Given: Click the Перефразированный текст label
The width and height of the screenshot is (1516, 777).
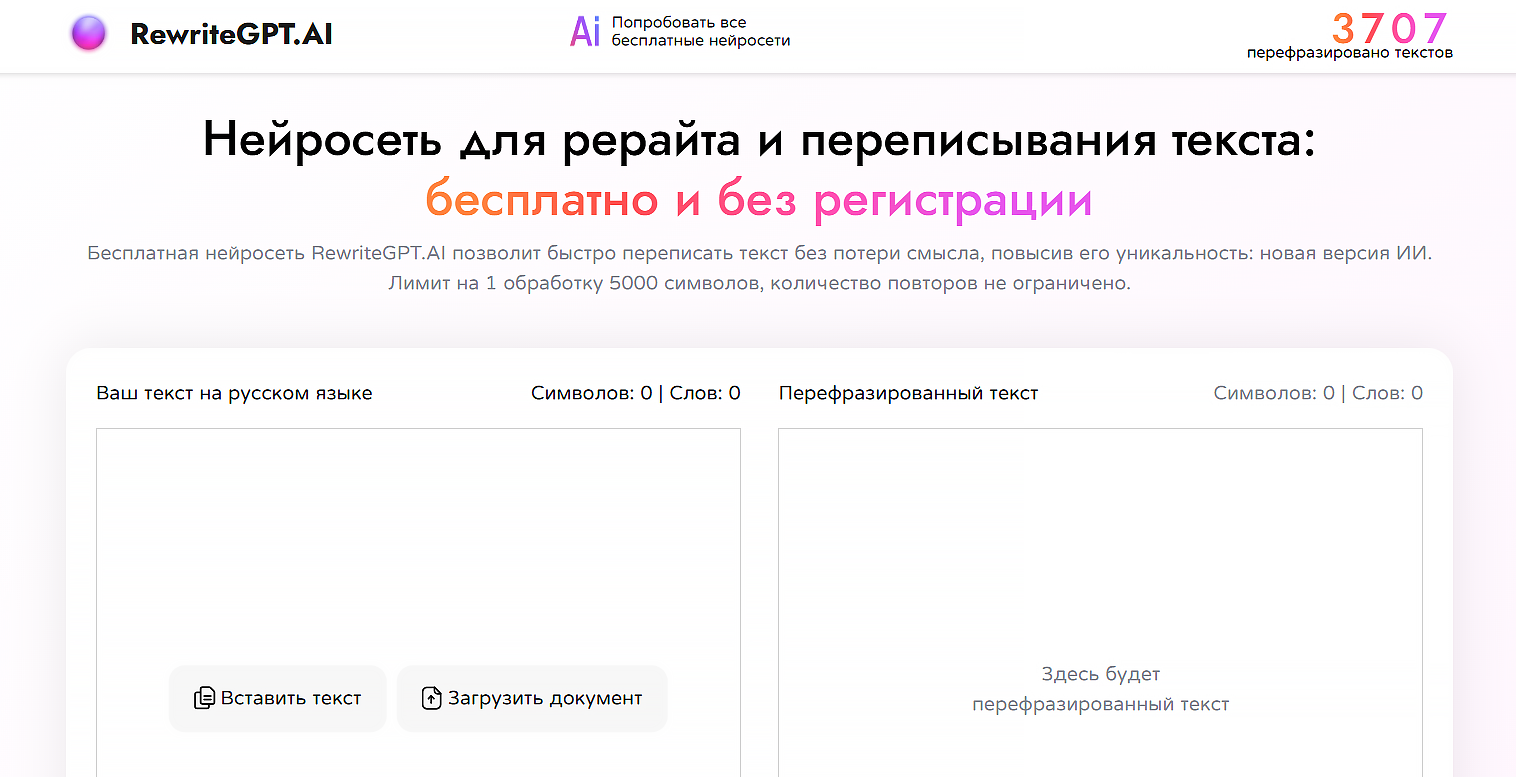Looking at the screenshot, I should click(908, 392).
